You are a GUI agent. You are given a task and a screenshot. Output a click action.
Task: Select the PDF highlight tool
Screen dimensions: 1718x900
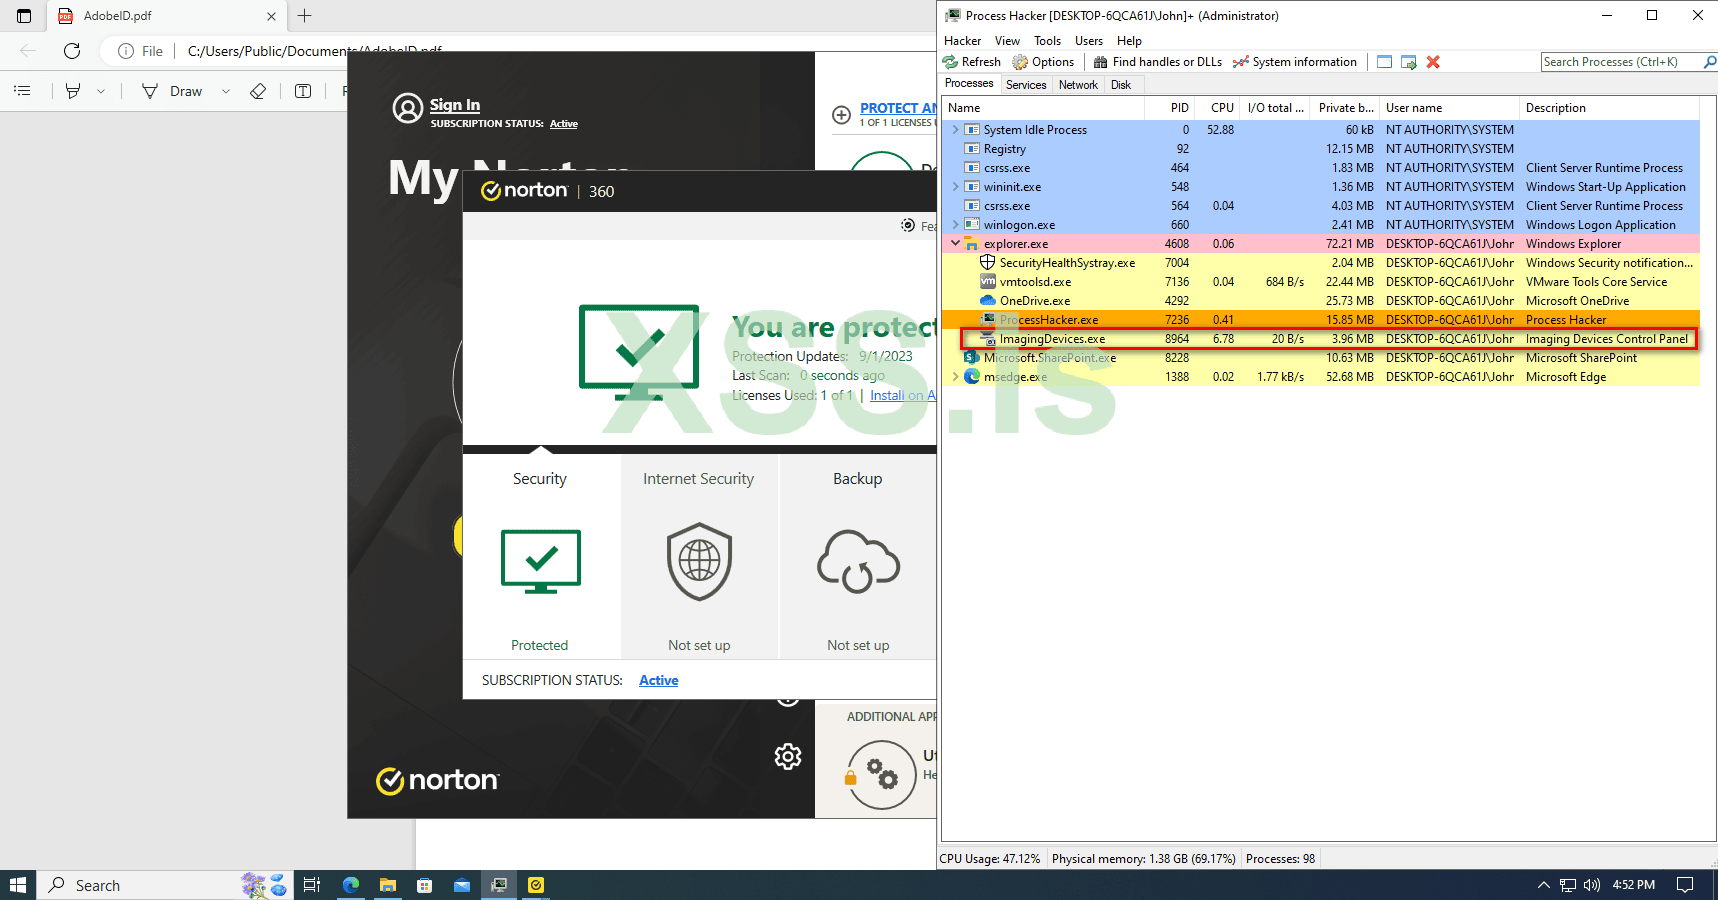pos(73,91)
